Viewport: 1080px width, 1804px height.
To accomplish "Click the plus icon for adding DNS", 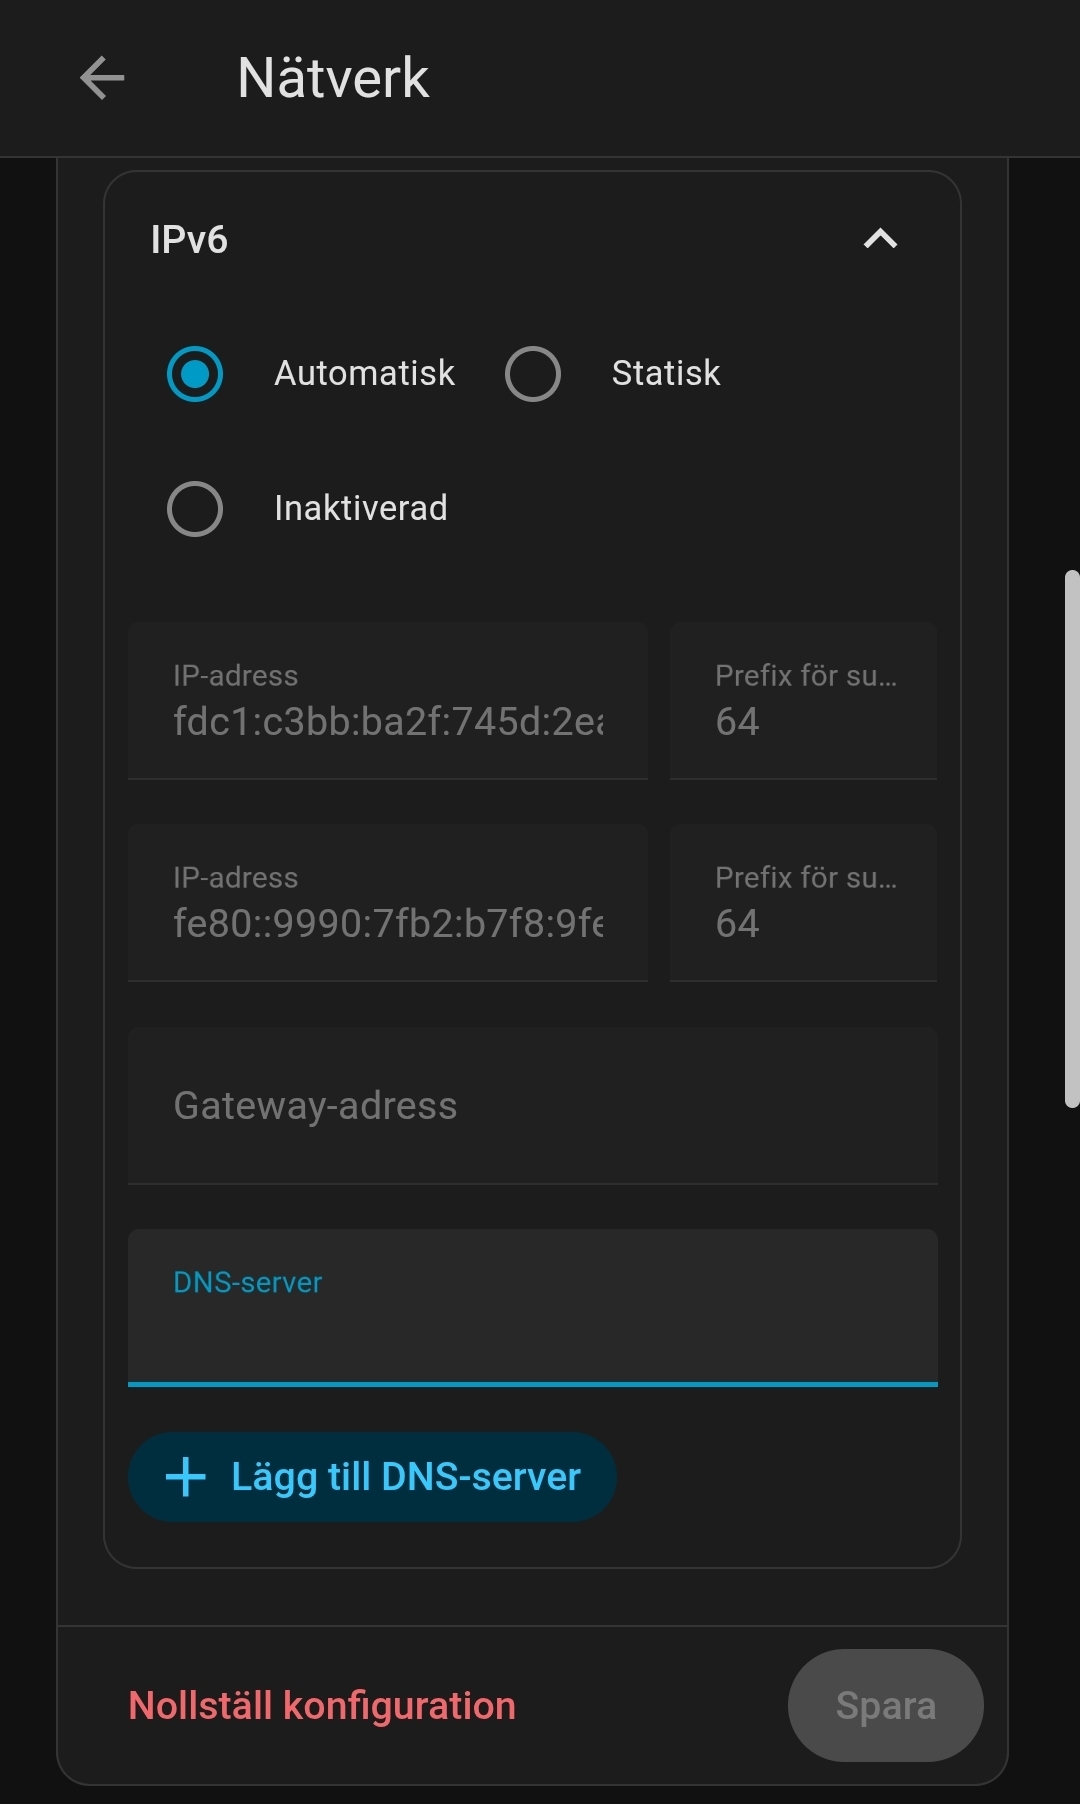I will click(186, 1477).
